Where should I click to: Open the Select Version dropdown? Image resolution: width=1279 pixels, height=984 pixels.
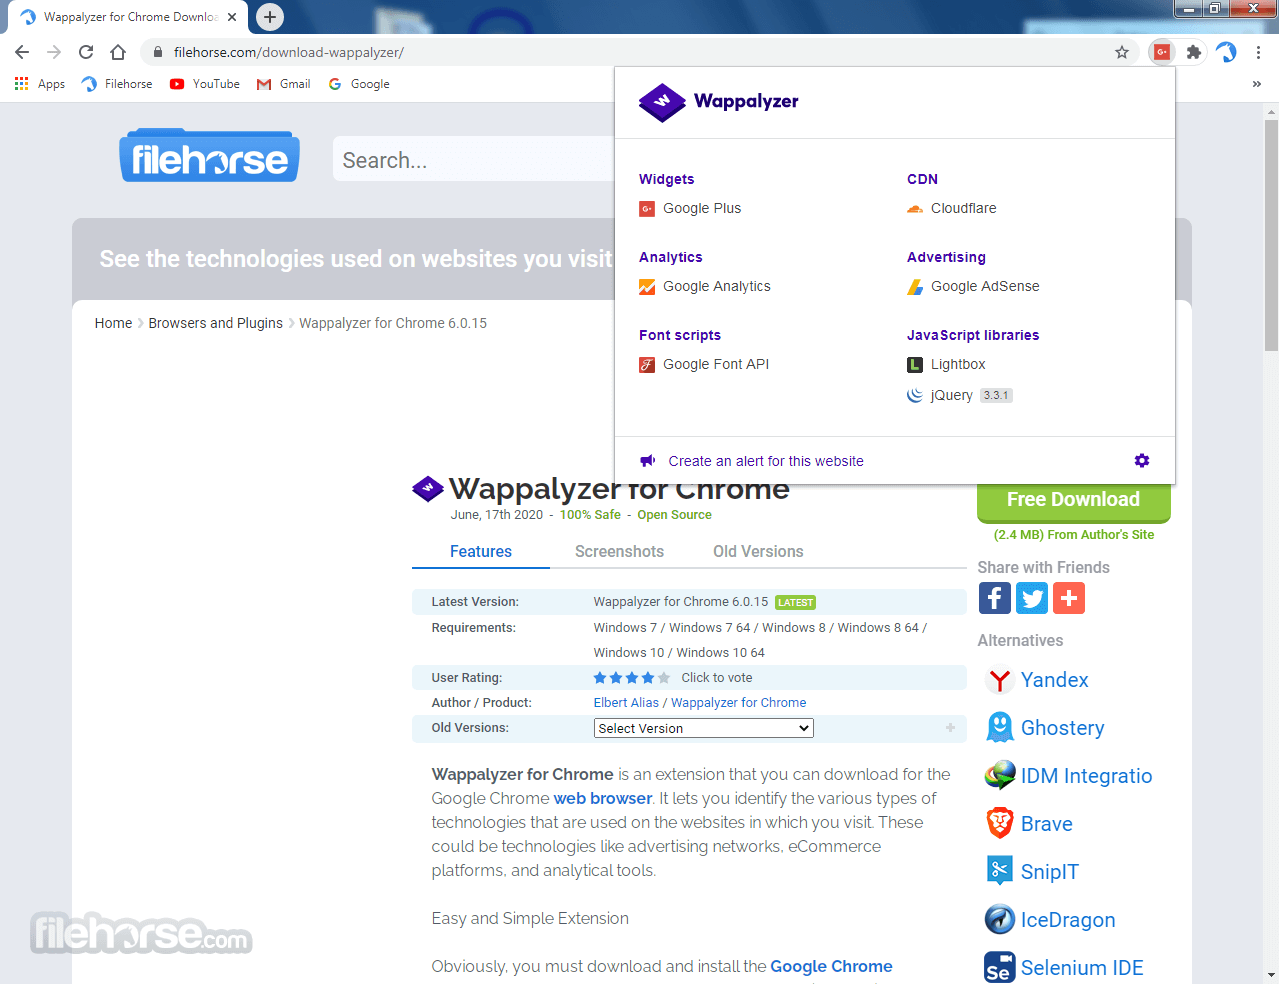tap(703, 728)
